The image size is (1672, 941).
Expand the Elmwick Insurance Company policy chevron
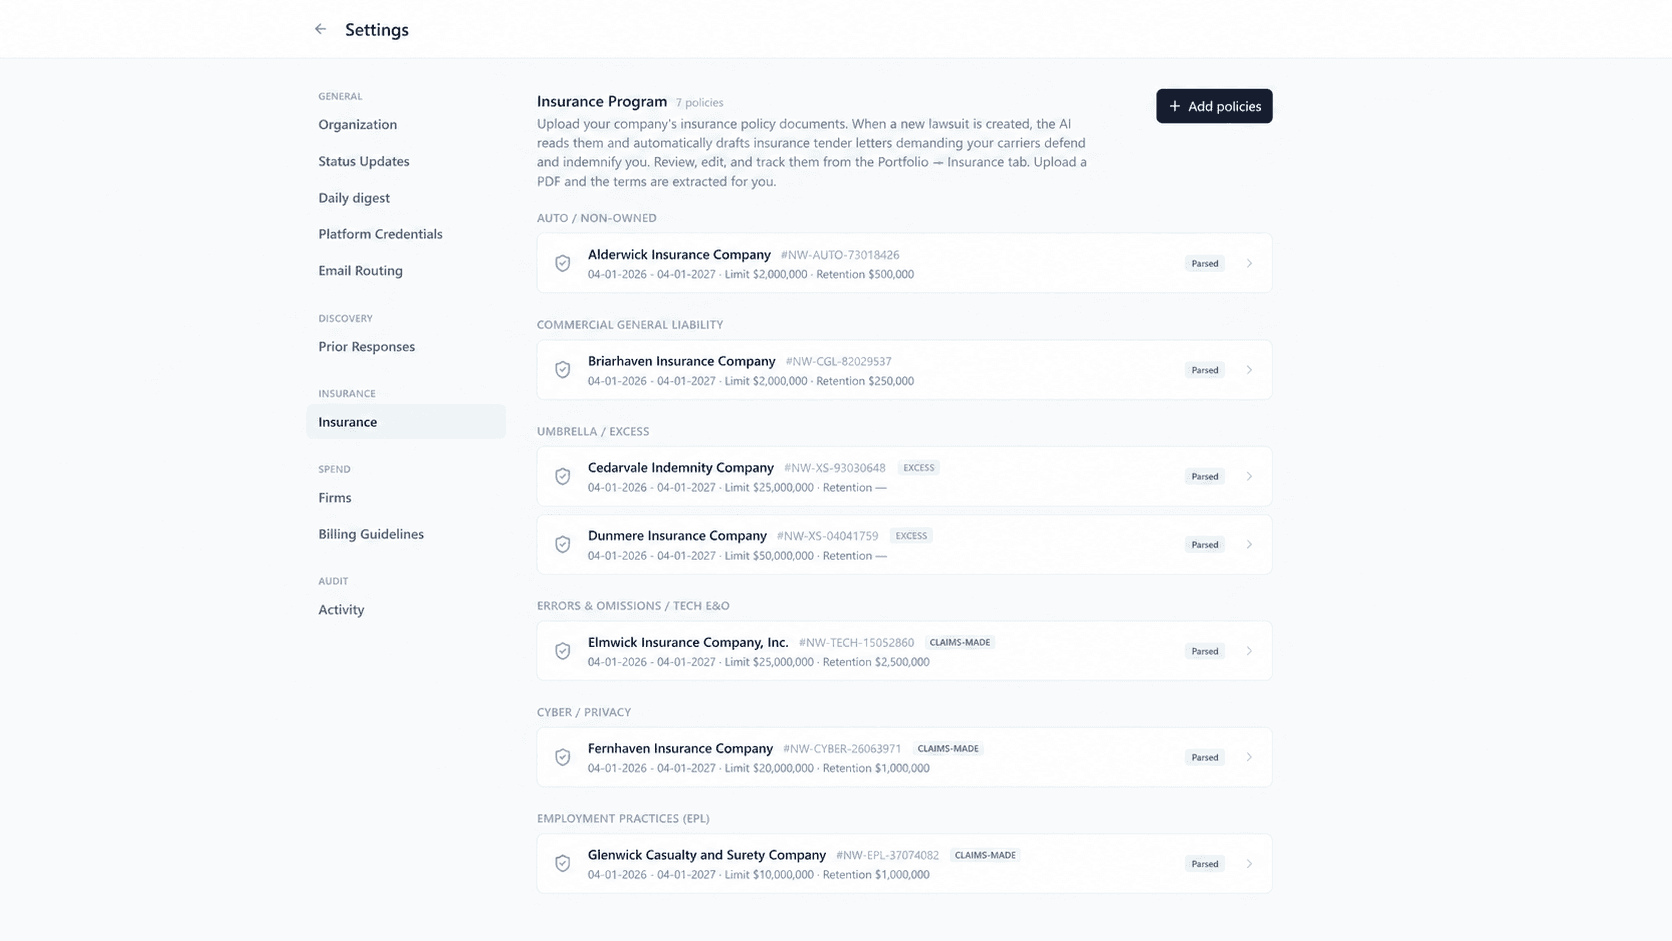(x=1249, y=651)
